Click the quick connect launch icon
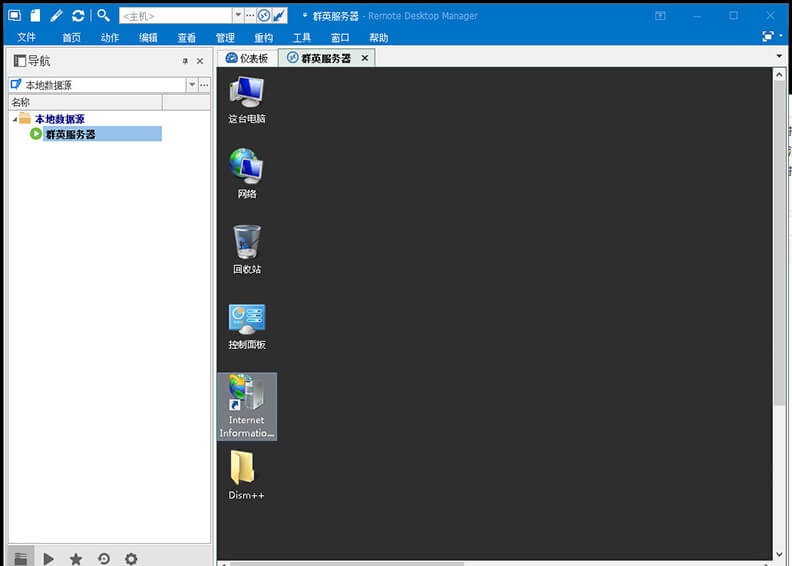792x566 pixels. tap(279, 16)
